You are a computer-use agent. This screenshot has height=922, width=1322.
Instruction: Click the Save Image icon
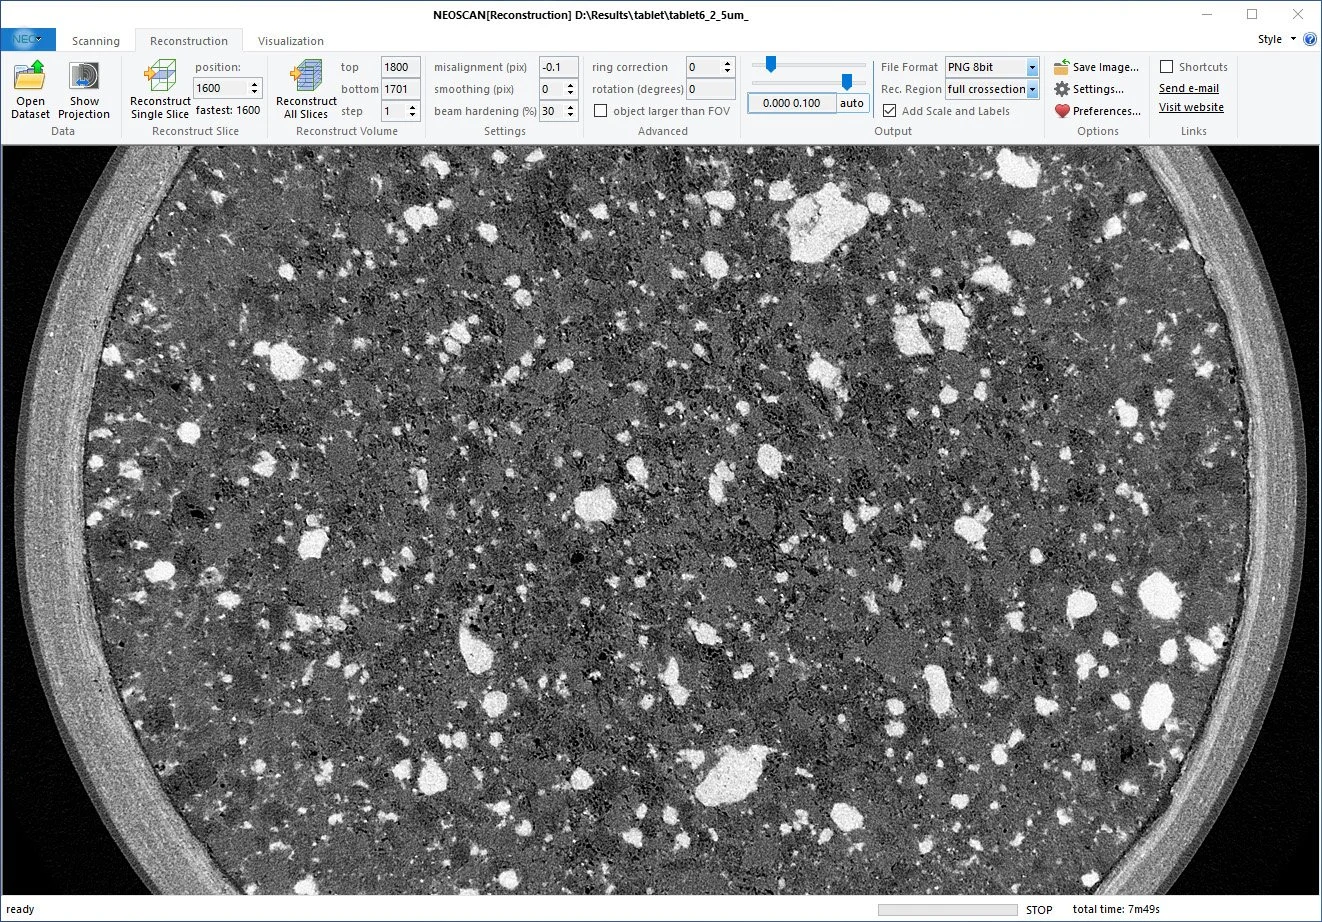coord(1062,67)
